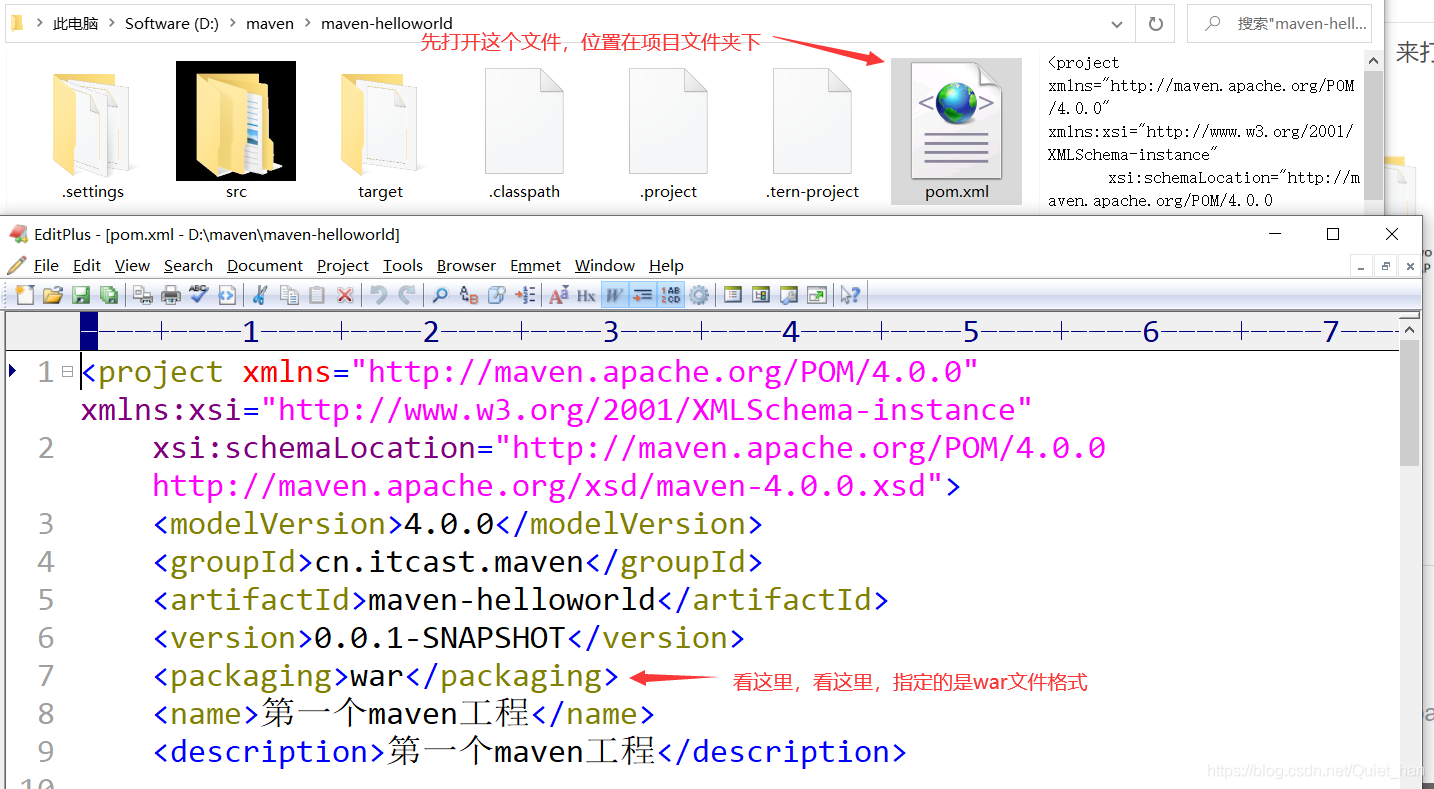Select the target folder in Explorer
Screen dimensions: 1434x789
tap(380, 131)
